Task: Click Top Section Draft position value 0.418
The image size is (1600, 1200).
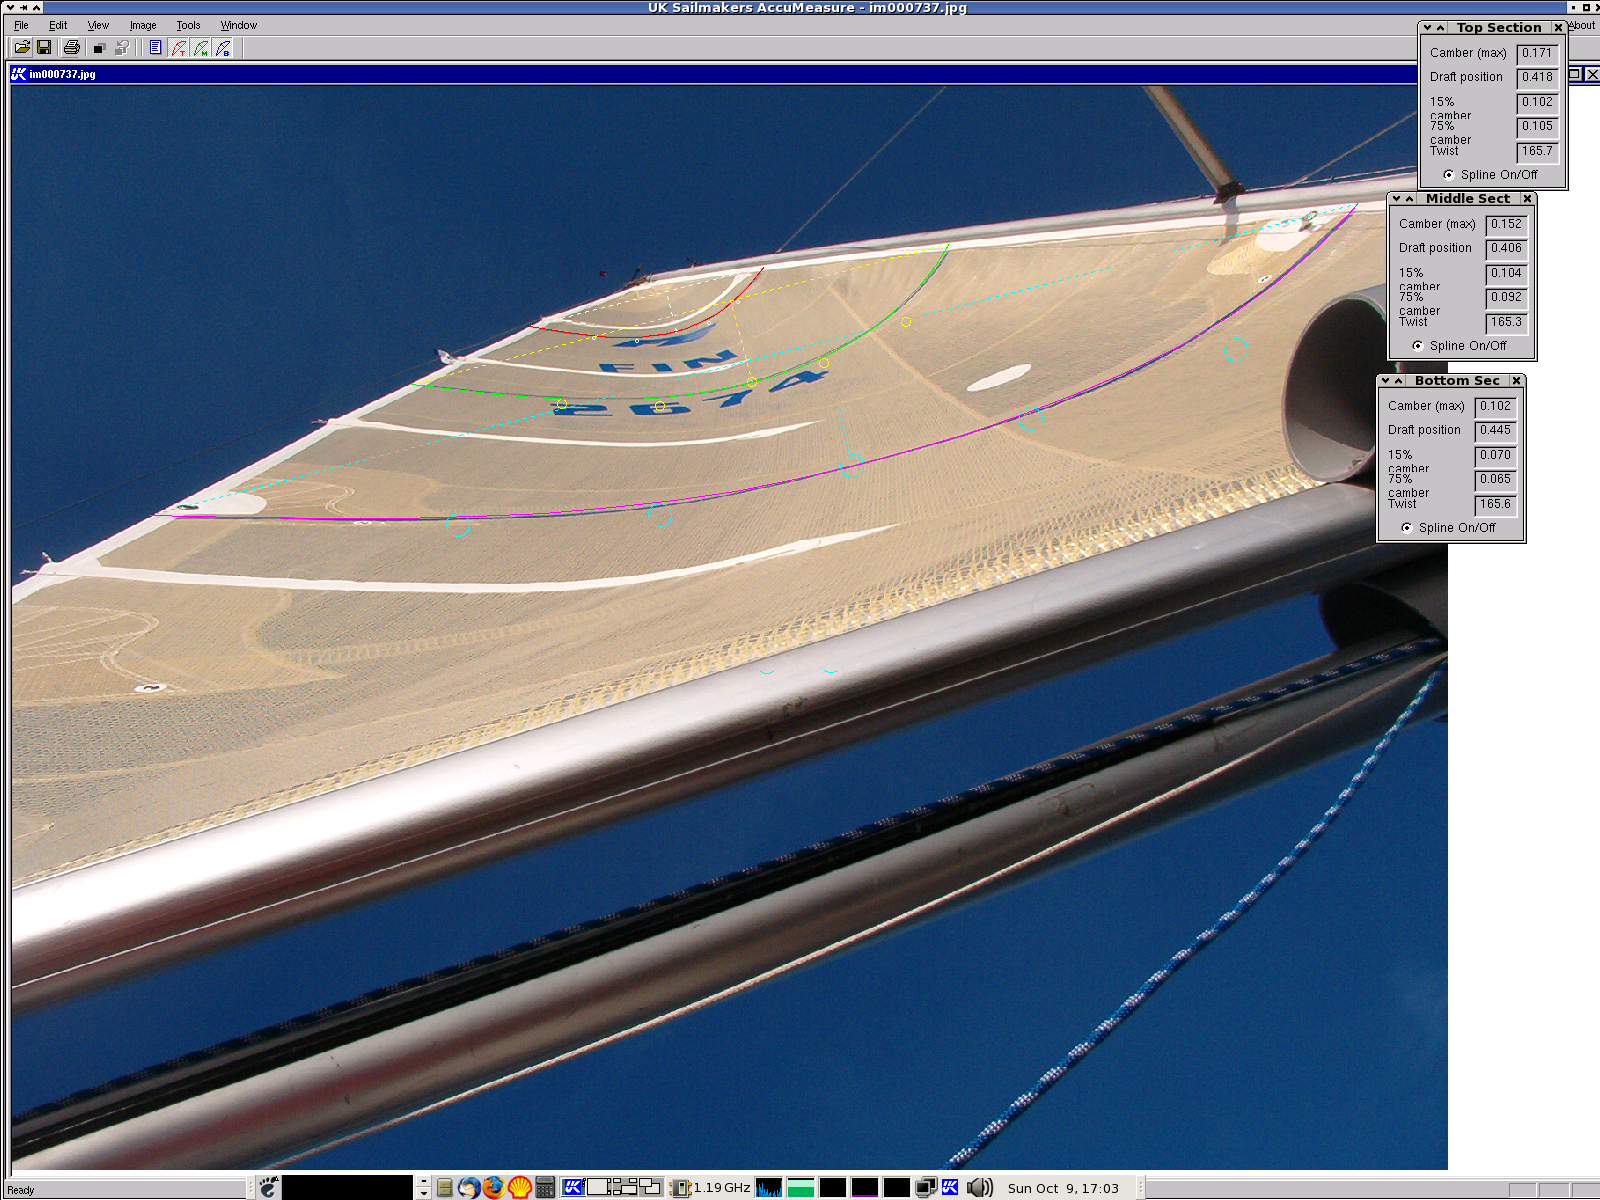Action: pyautogui.click(x=1537, y=78)
